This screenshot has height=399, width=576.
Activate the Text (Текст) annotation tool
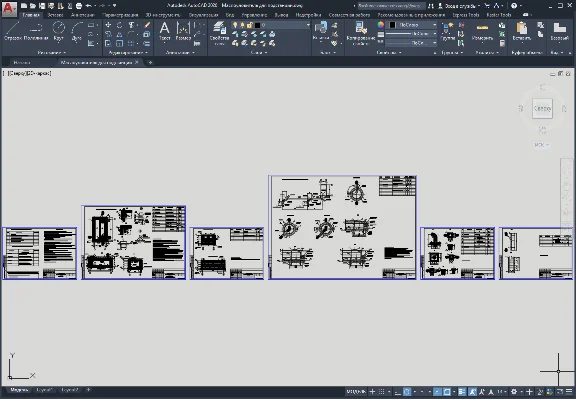click(x=165, y=31)
